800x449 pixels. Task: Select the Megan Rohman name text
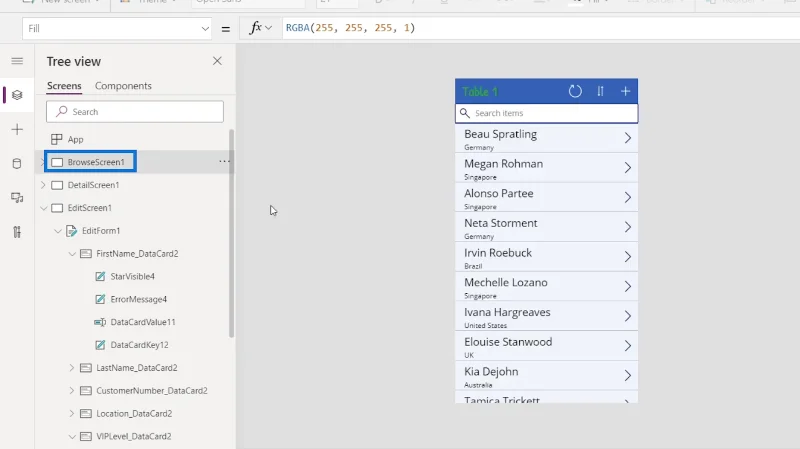pyautogui.click(x=504, y=164)
